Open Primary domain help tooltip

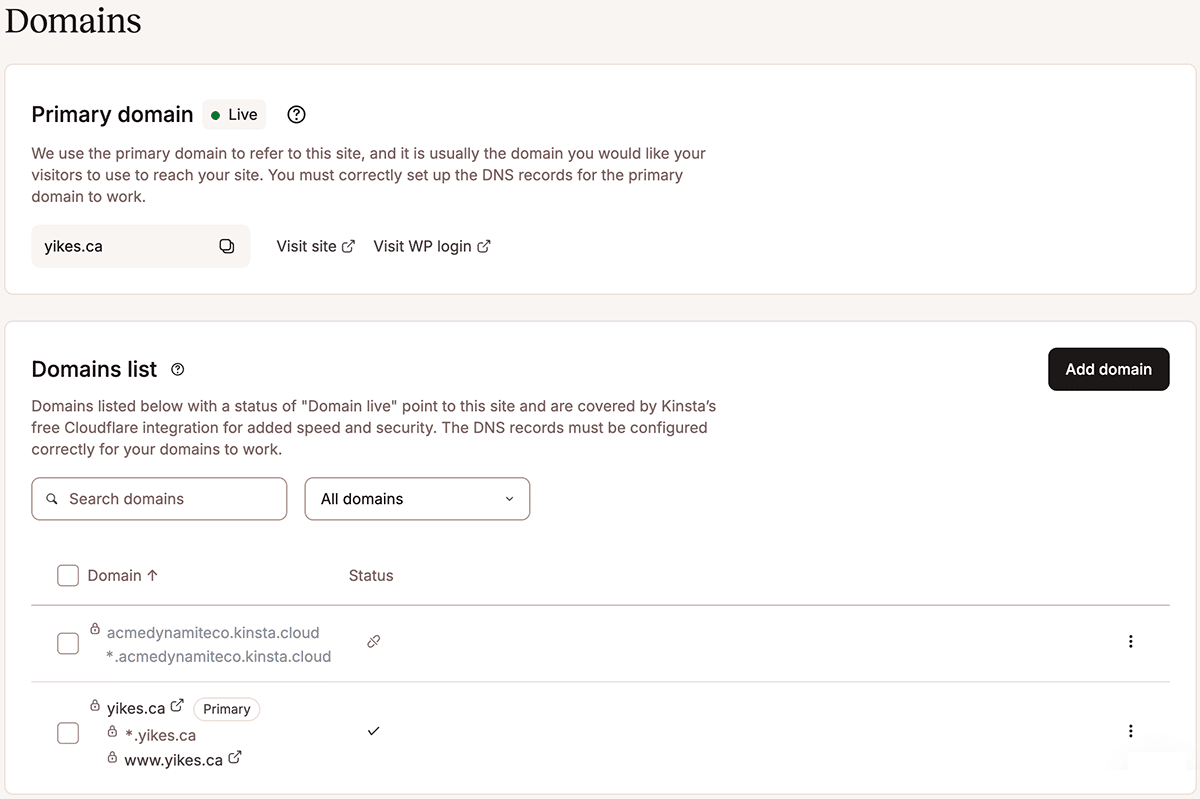point(296,115)
